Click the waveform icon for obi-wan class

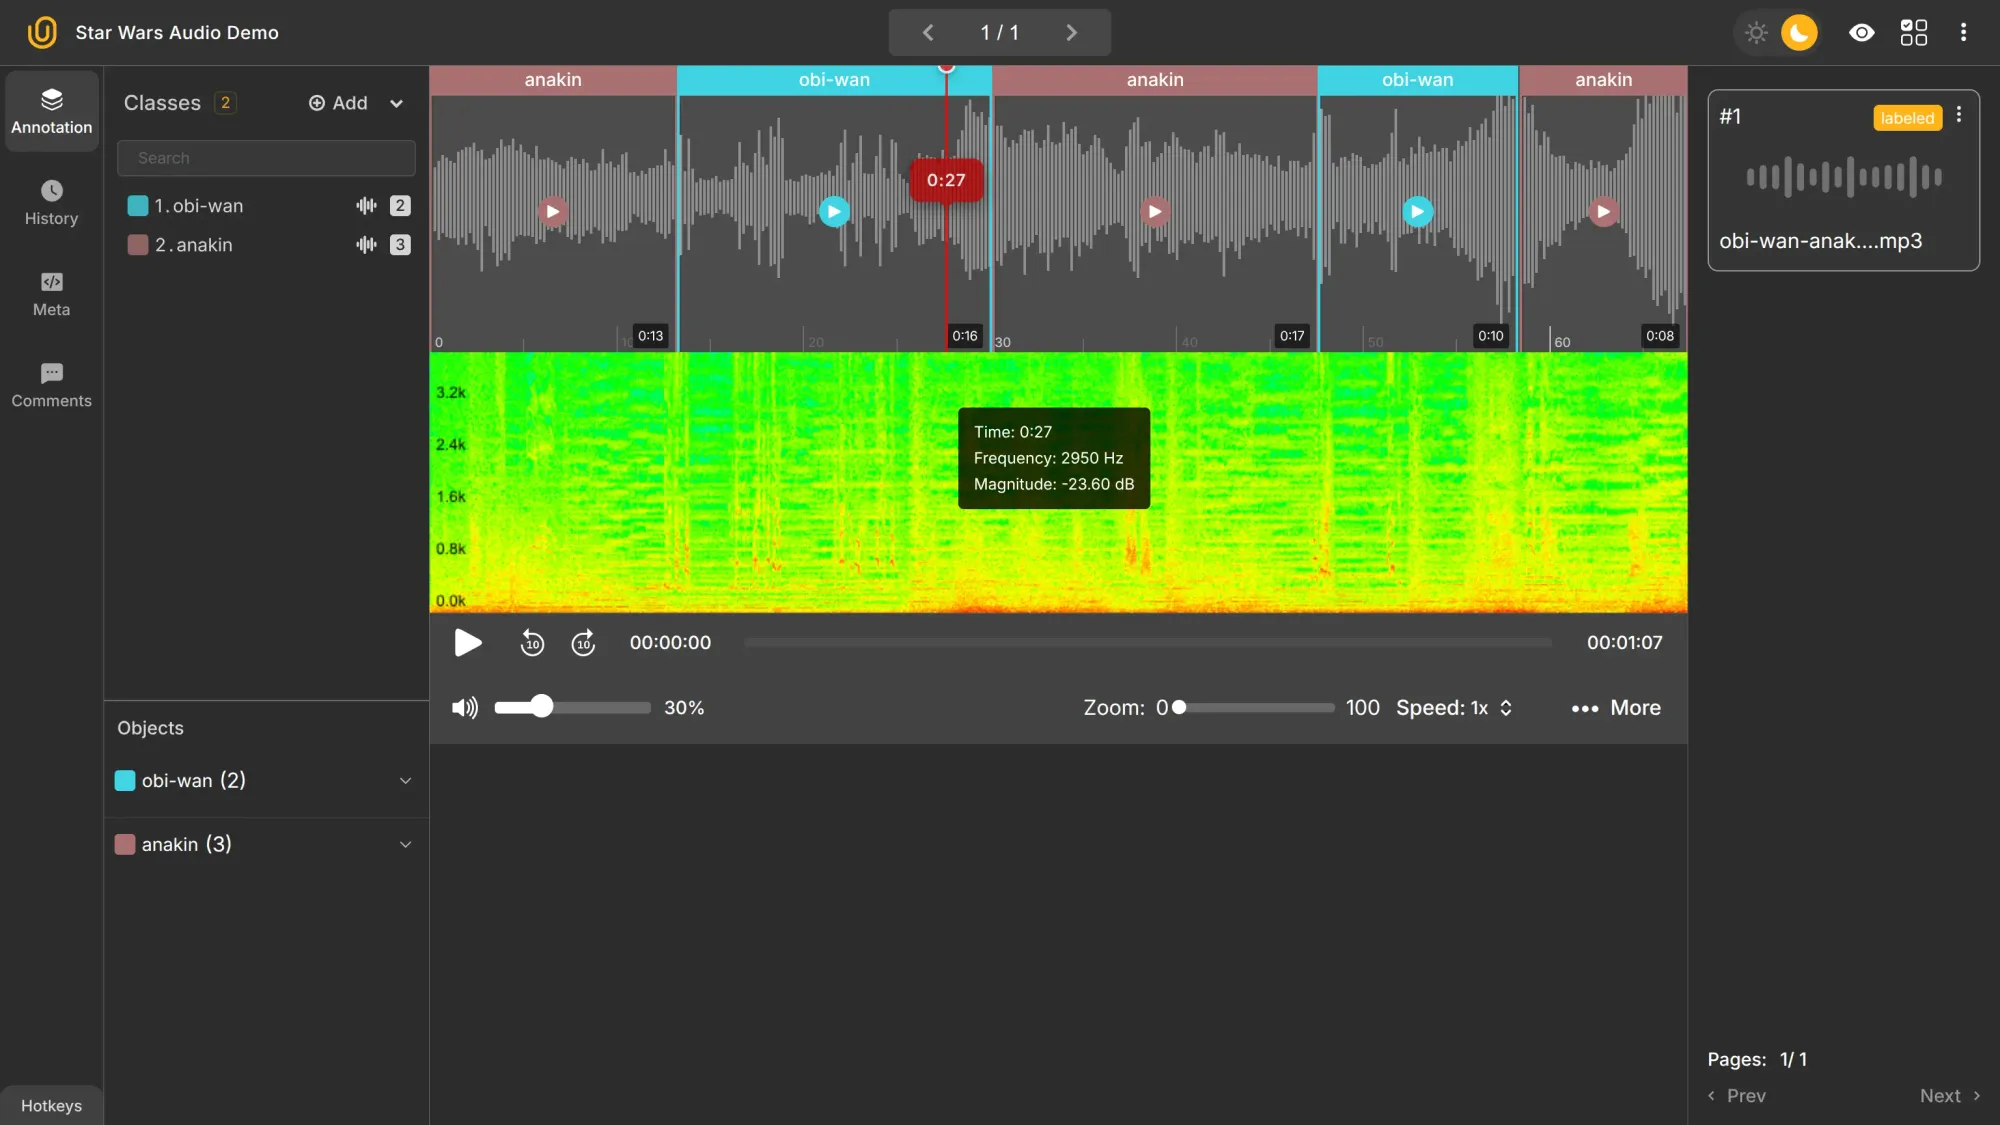tap(366, 206)
